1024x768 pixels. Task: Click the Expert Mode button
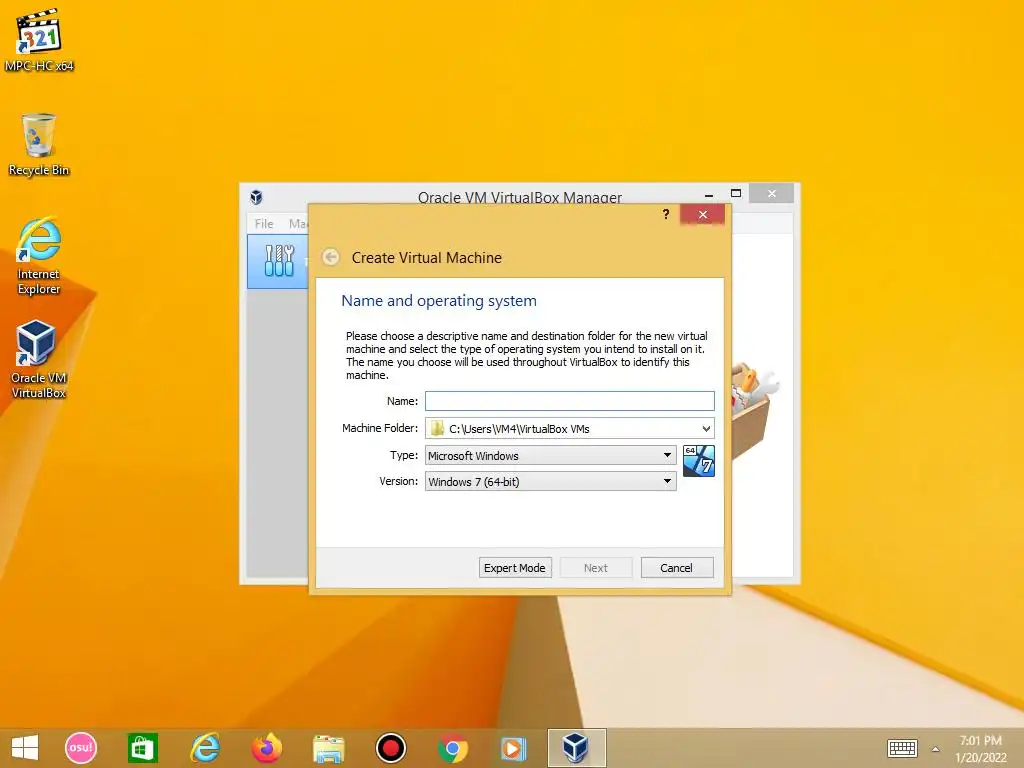point(515,568)
